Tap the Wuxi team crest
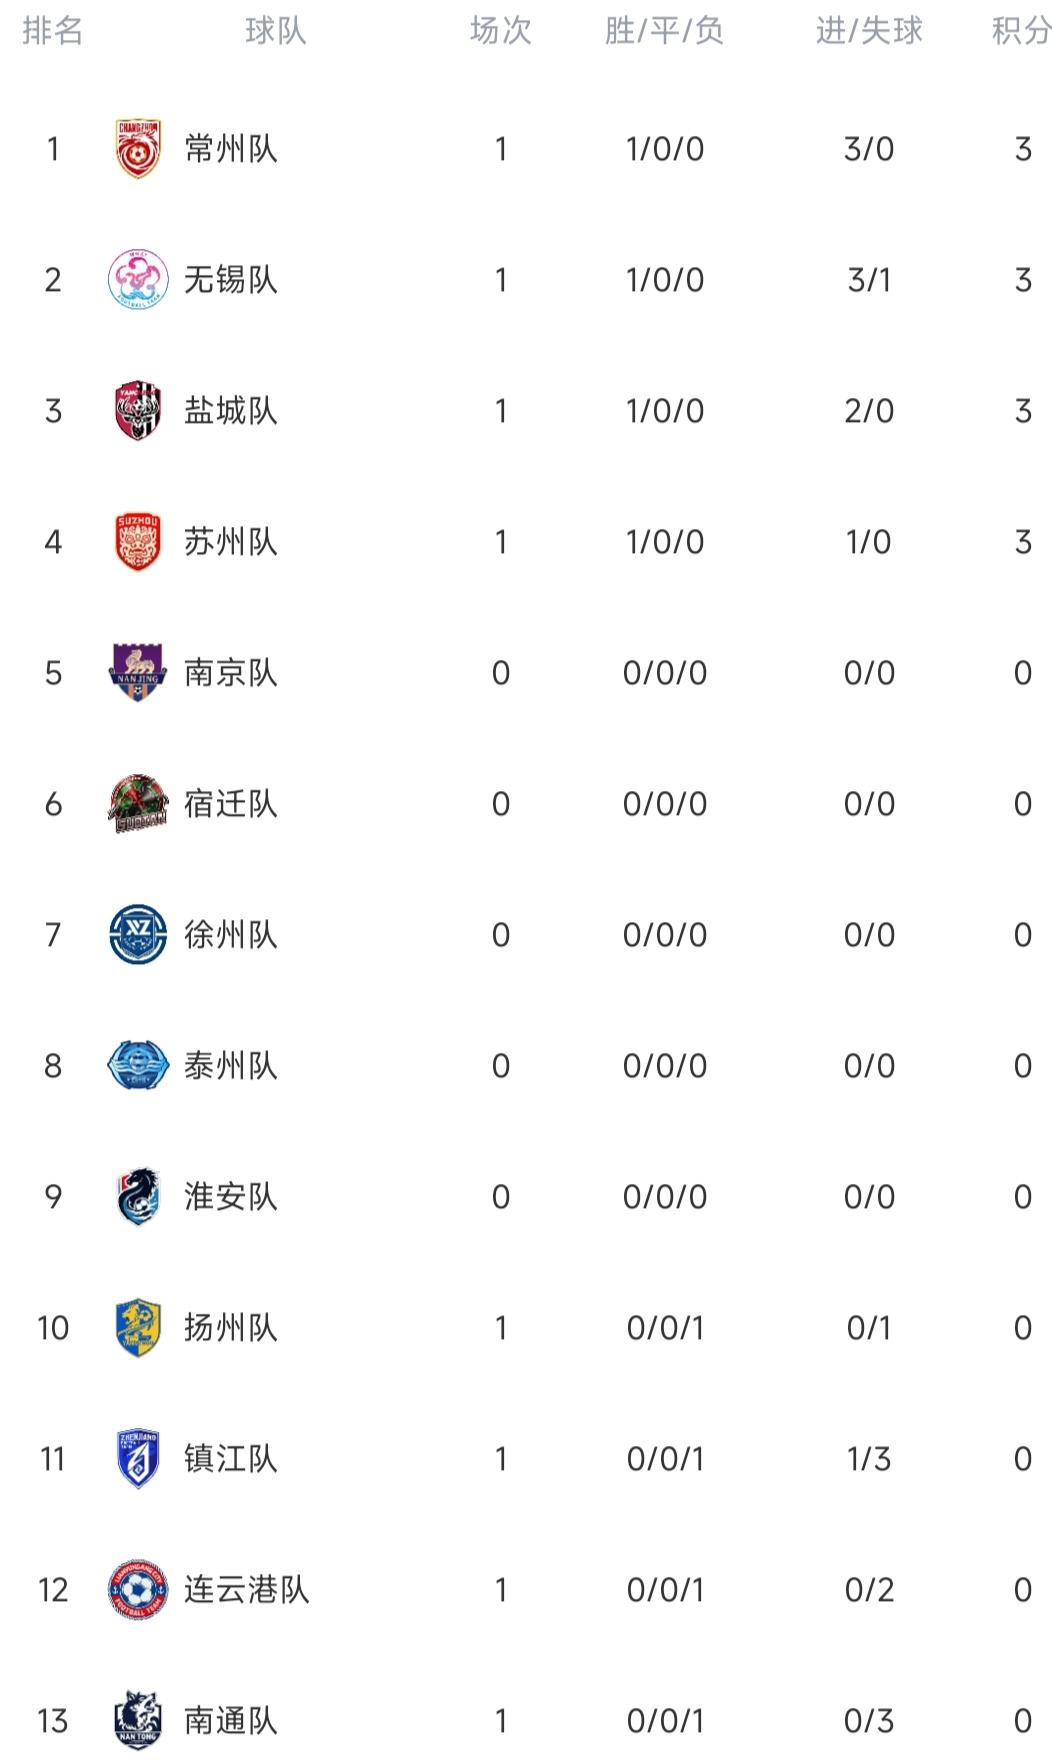The image size is (1052, 1762). coord(138,280)
